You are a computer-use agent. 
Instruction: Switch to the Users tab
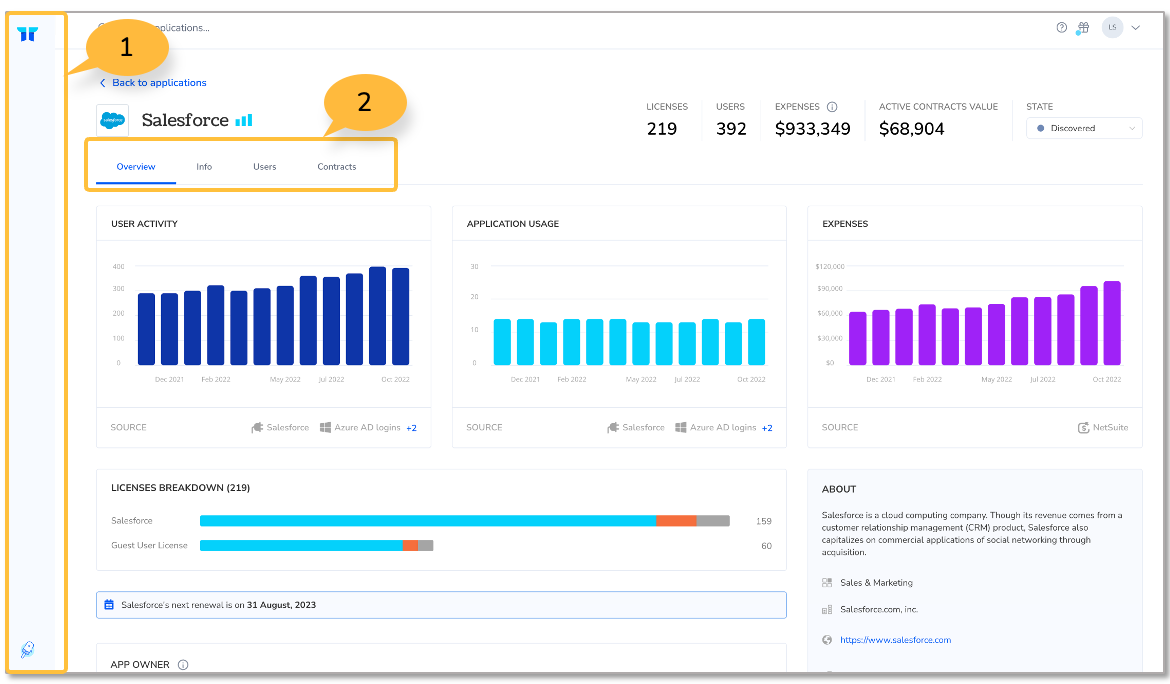click(264, 167)
